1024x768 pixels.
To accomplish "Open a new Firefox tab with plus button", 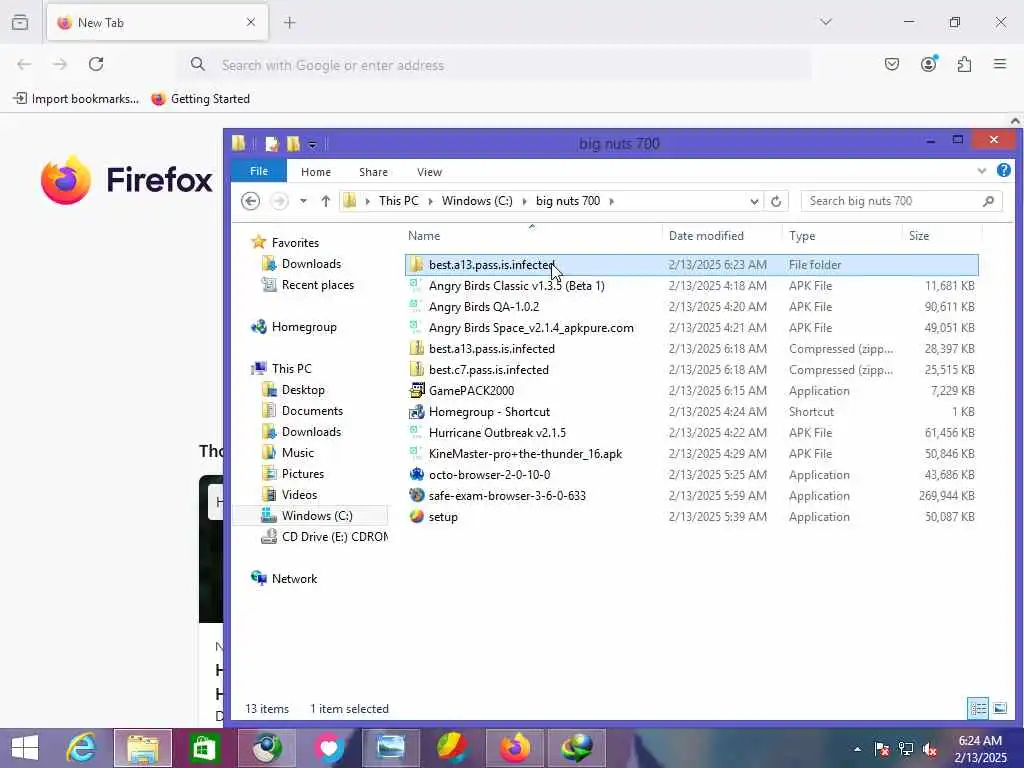I will point(290,22).
